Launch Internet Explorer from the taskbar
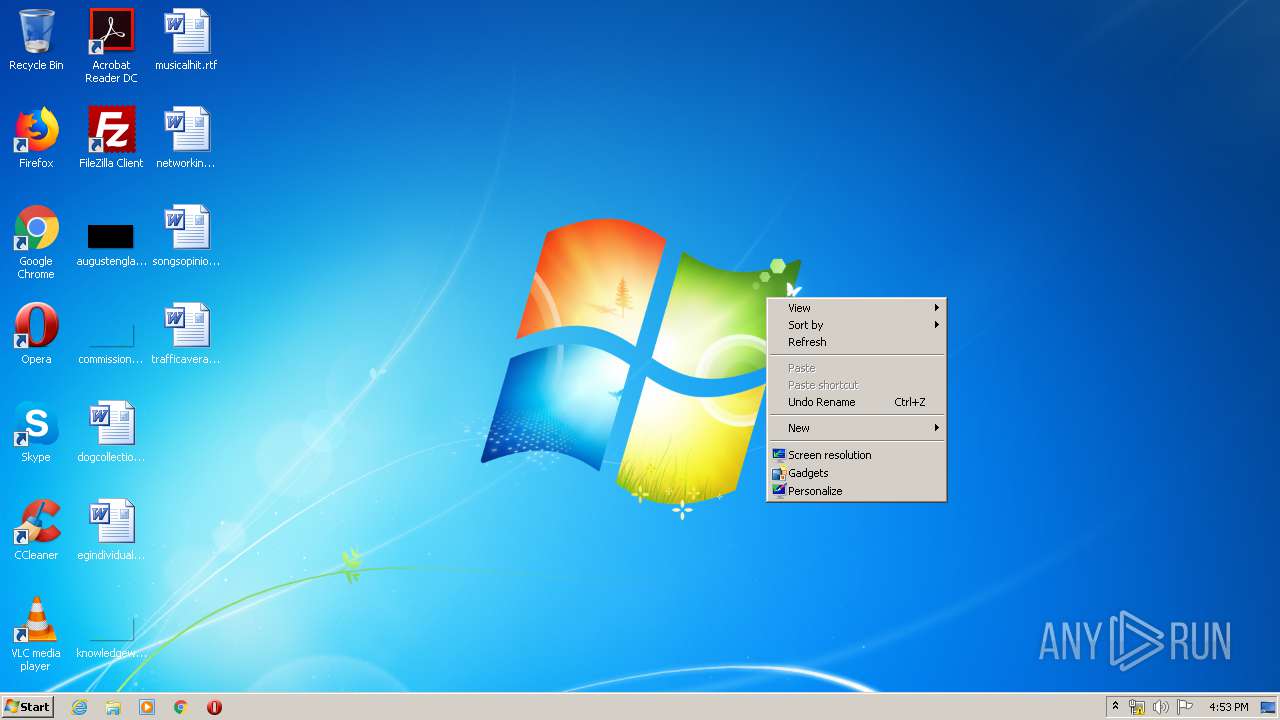1280x720 pixels. (79, 707)
